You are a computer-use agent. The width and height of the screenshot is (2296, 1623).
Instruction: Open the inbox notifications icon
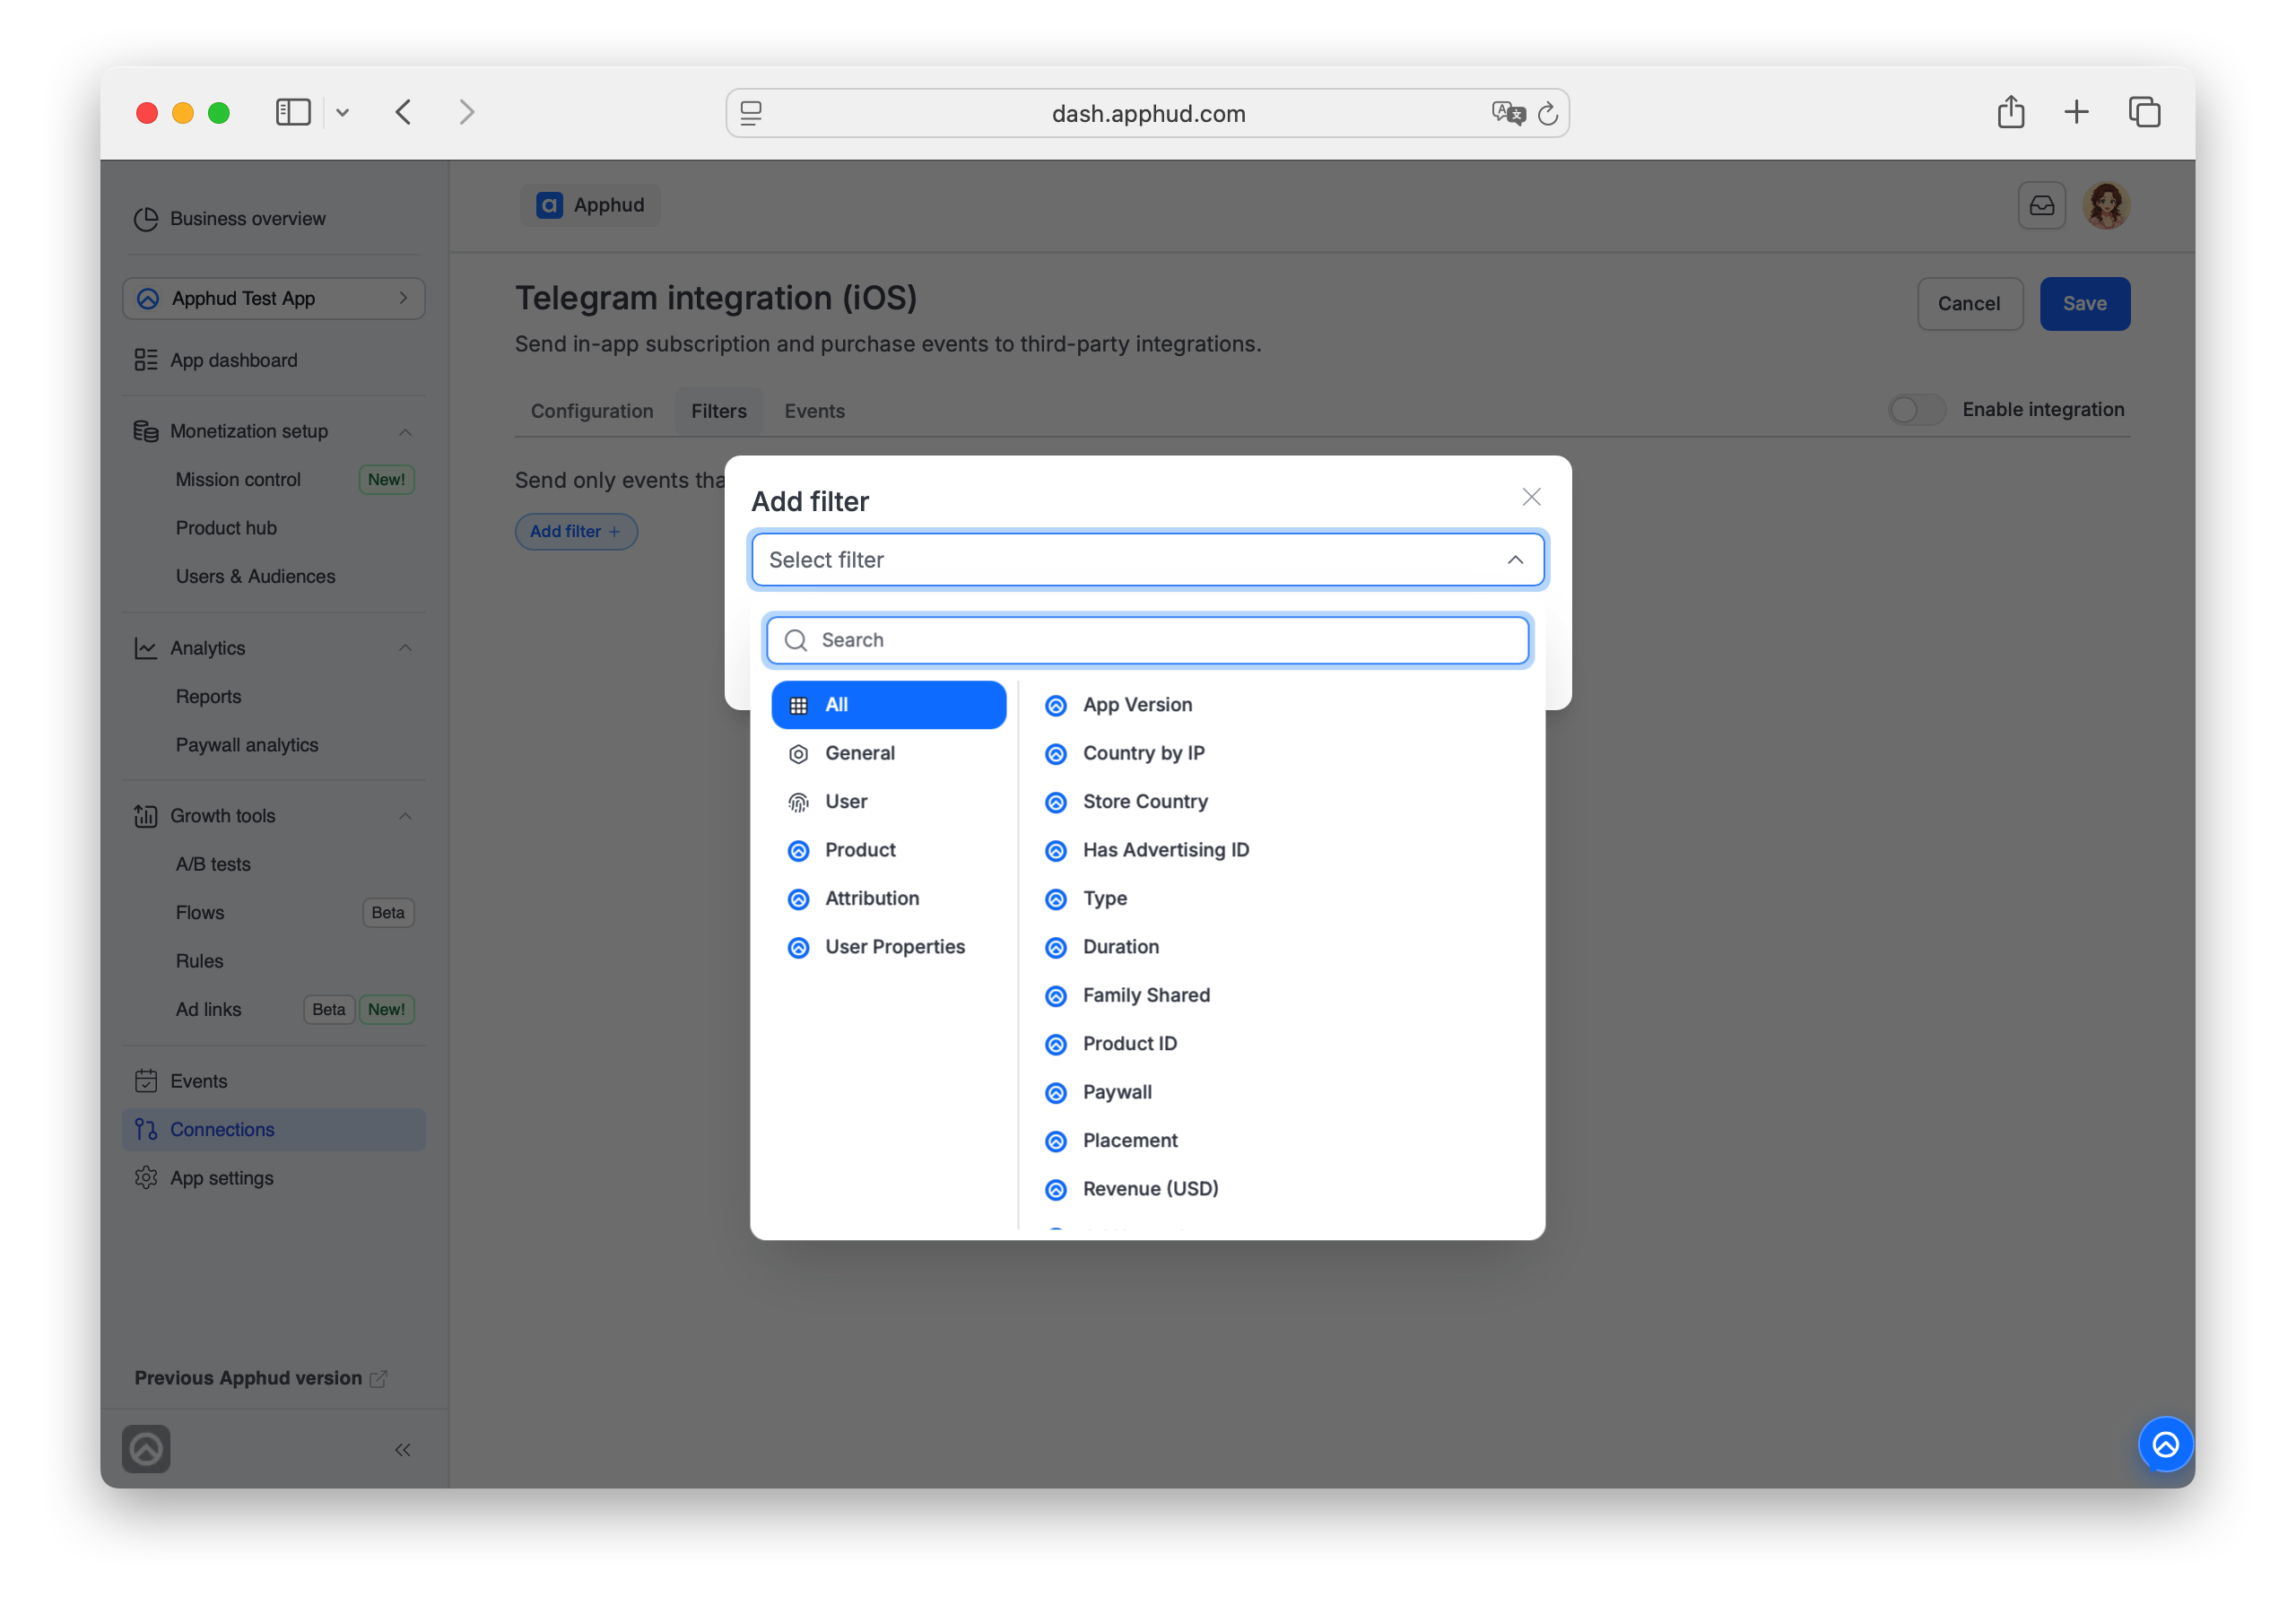click(2041, 206)
